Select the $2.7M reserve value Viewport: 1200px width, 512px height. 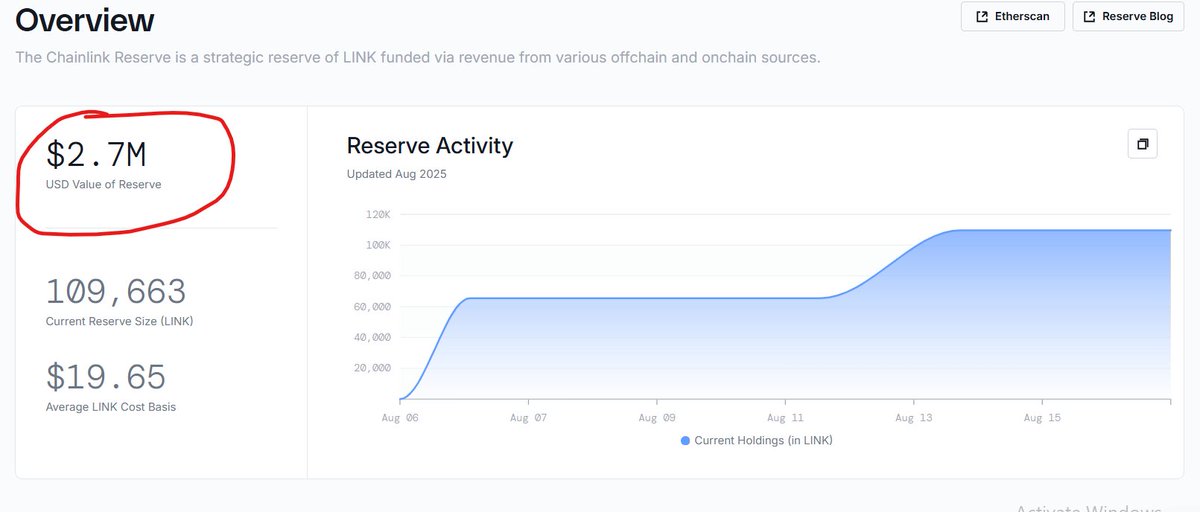click(96, 154)
